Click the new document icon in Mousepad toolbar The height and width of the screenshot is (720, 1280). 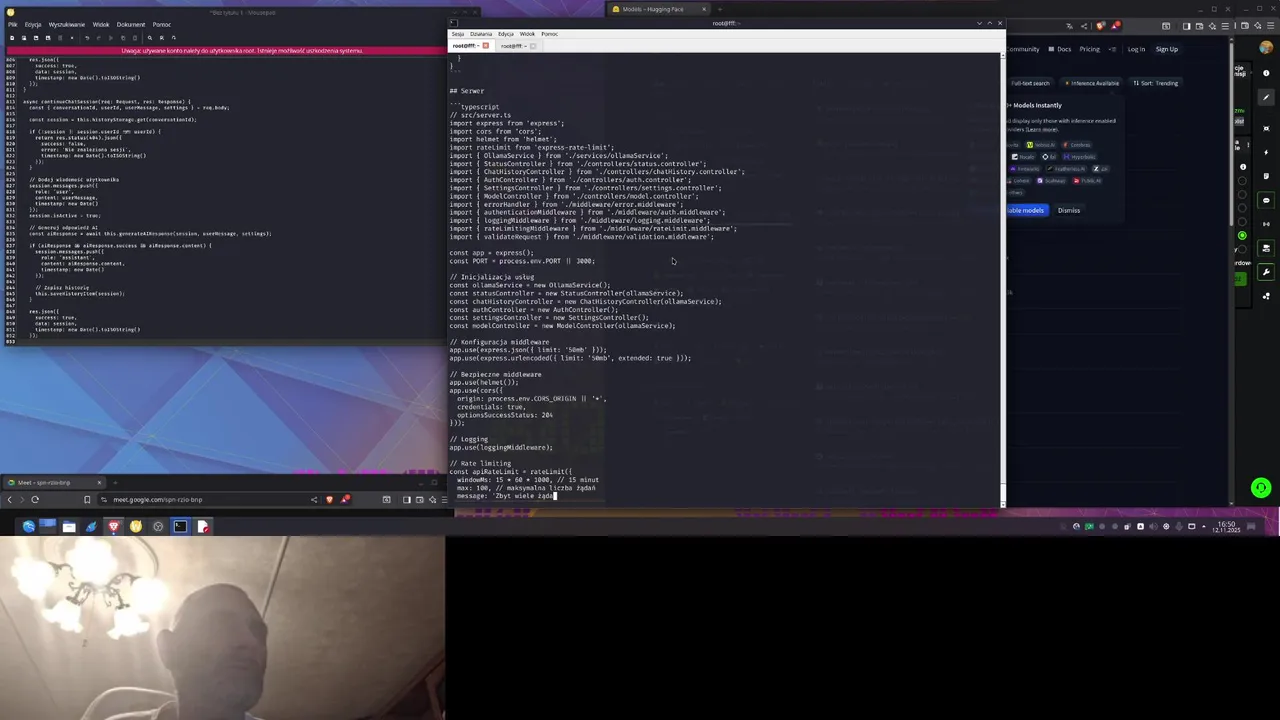coord(12,38)
